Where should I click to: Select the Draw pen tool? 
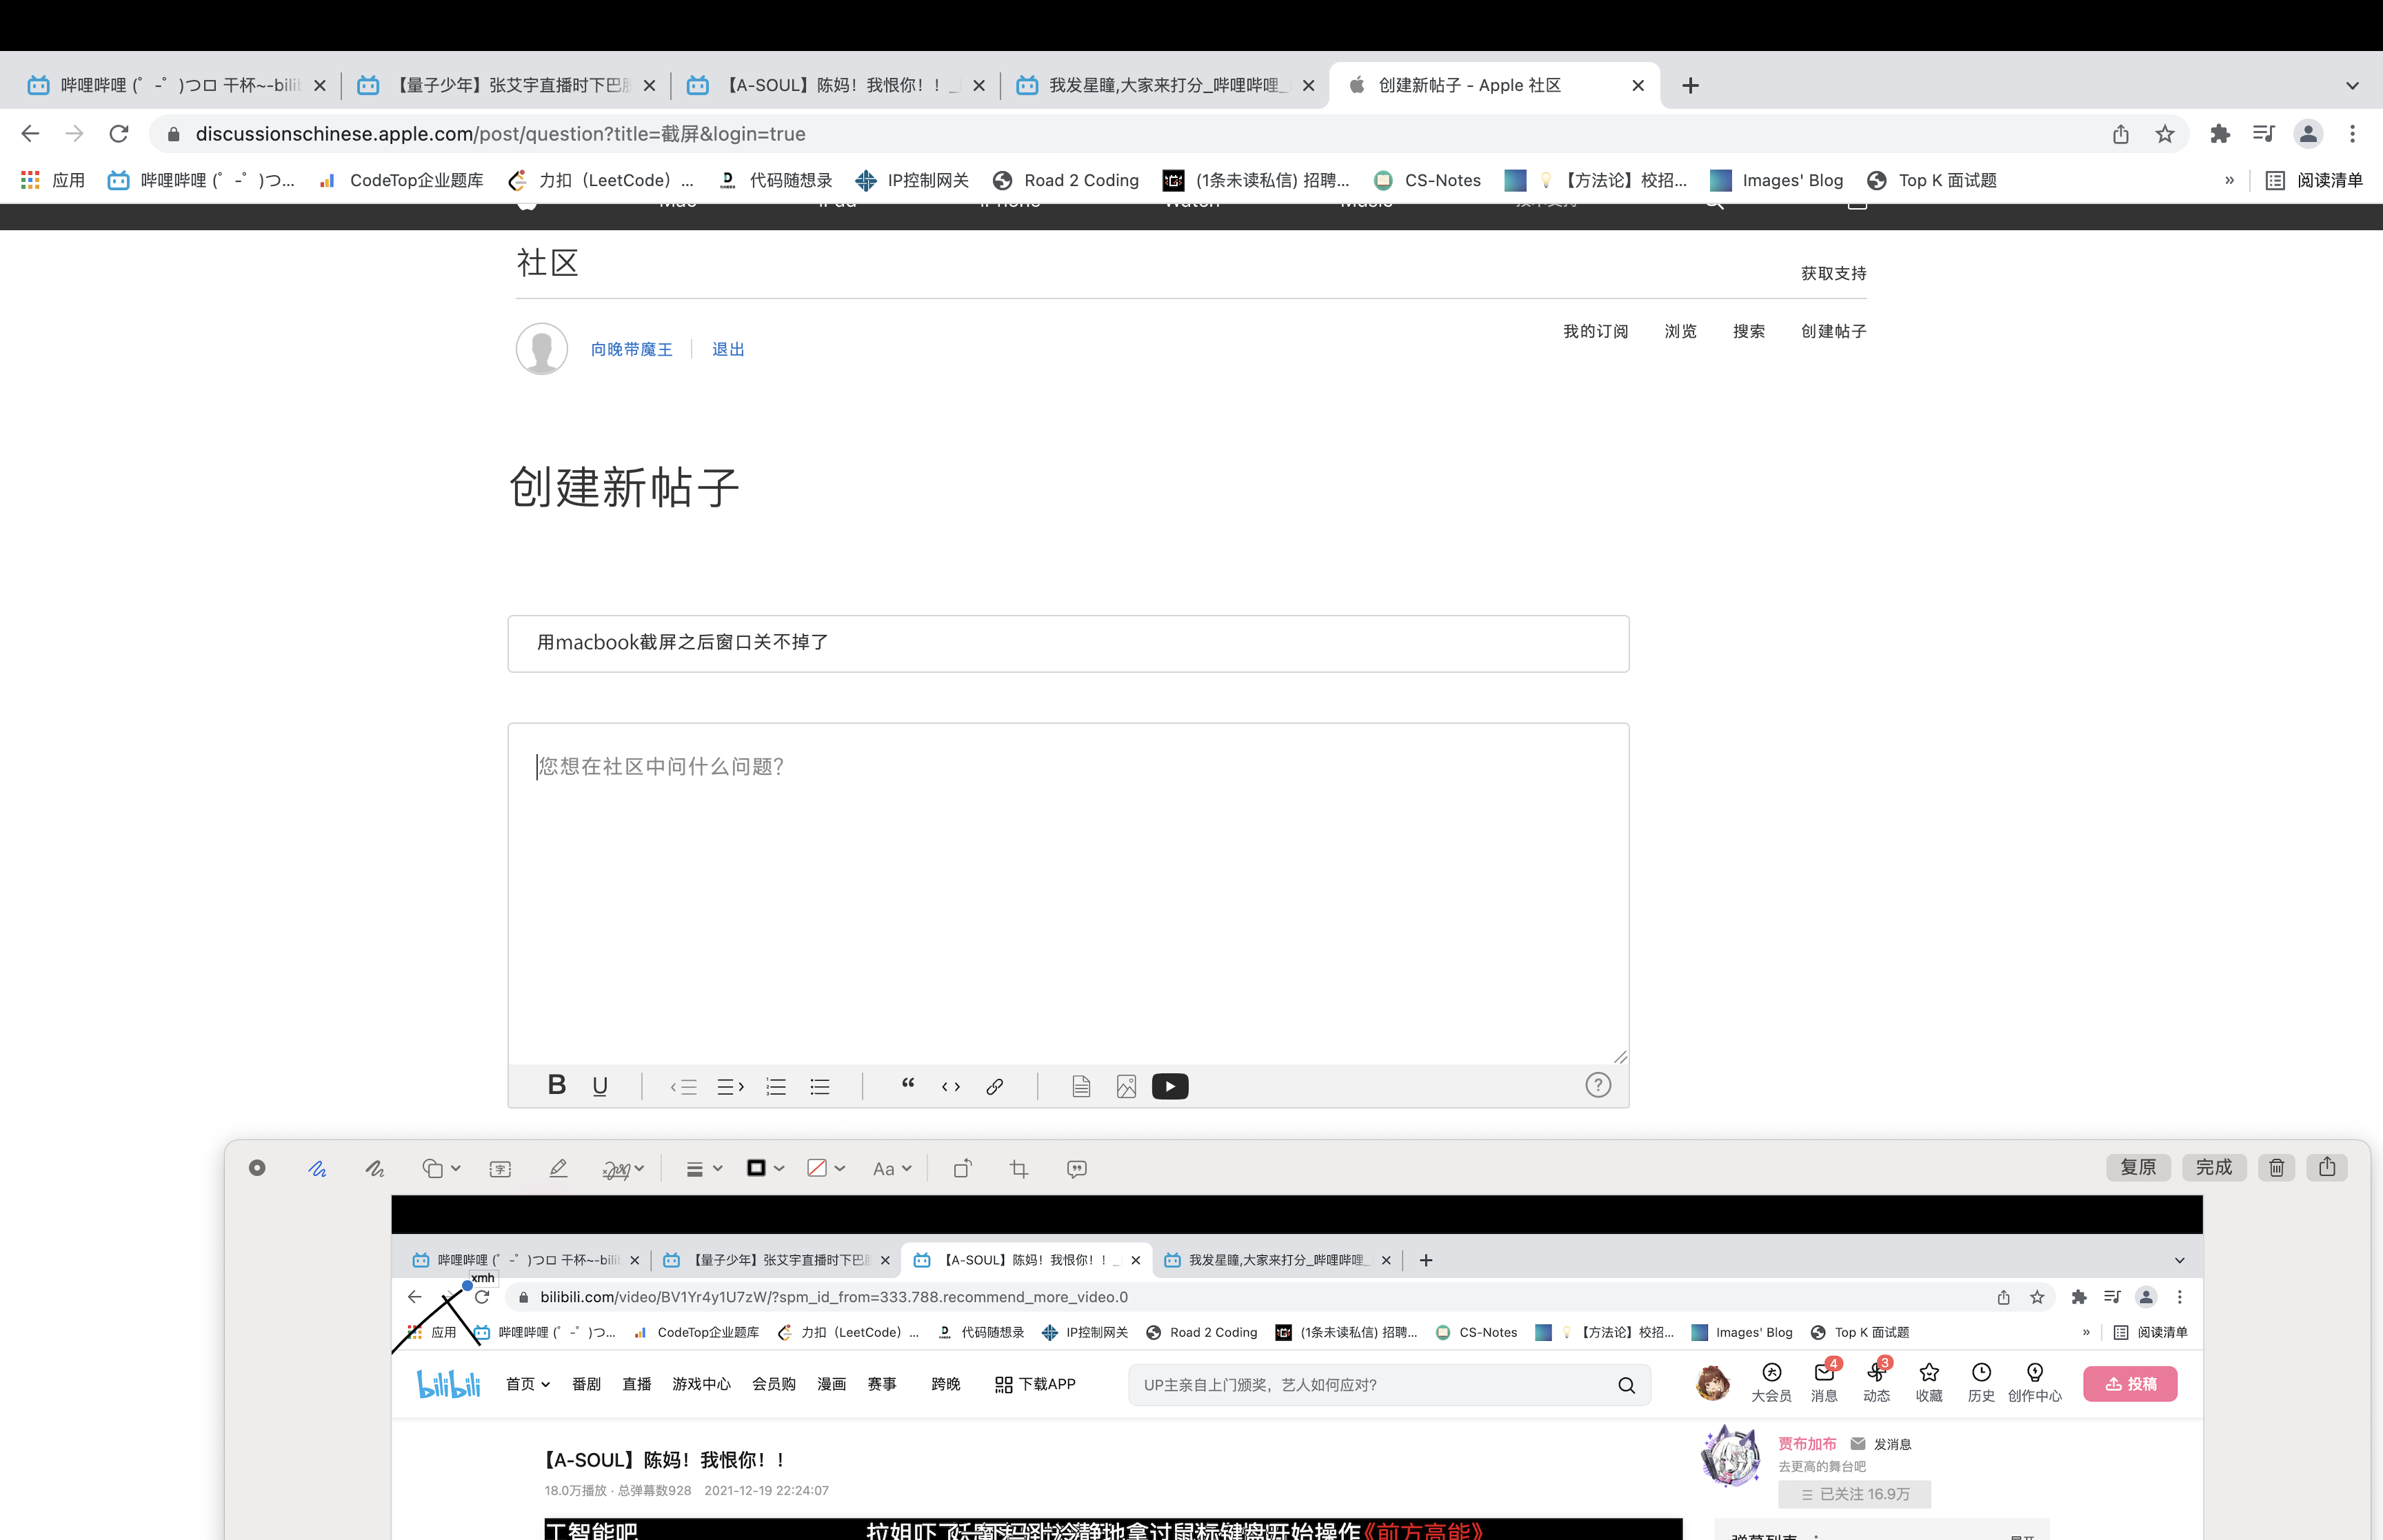click(374, 1168)
